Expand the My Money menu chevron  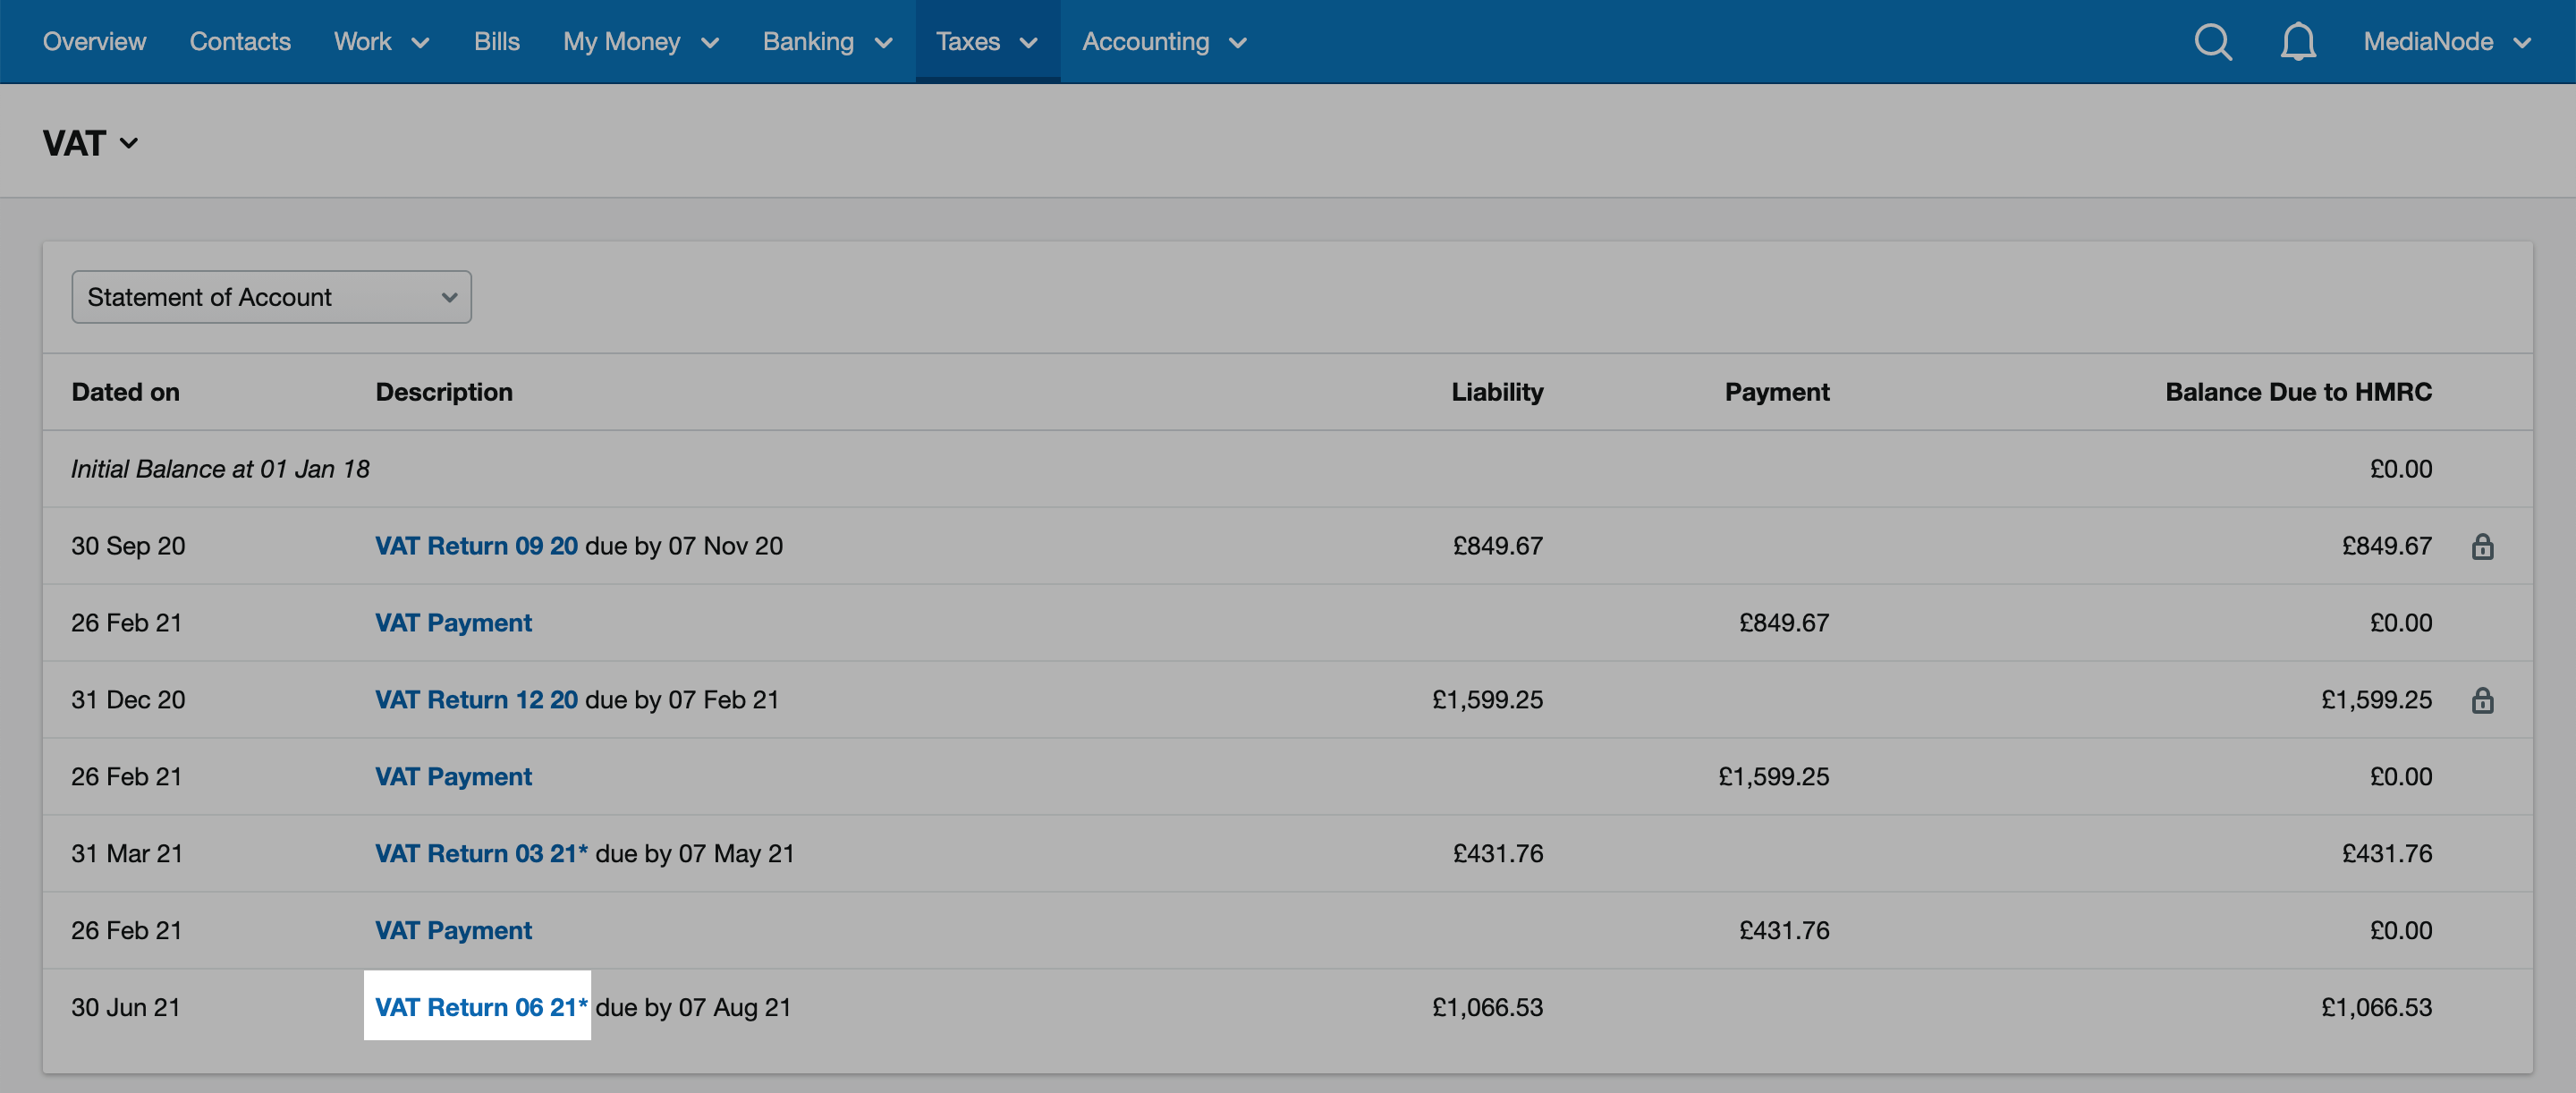710,43
